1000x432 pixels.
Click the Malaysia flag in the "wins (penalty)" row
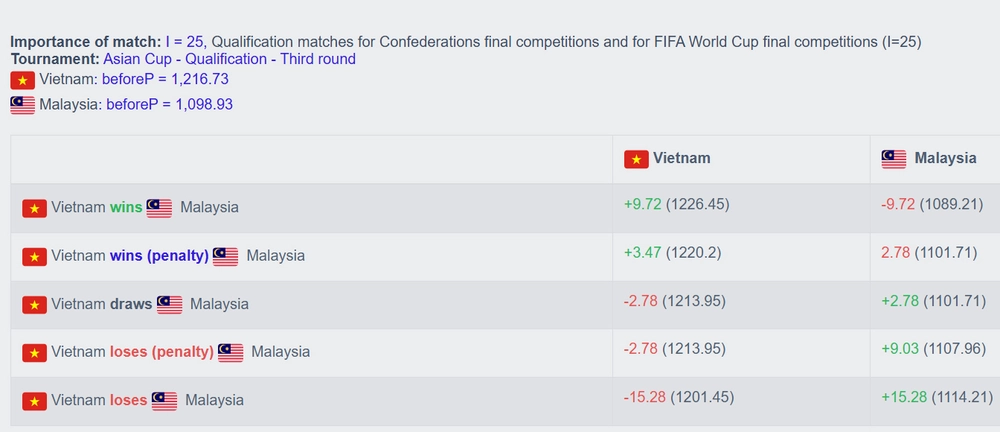point(225,256)
